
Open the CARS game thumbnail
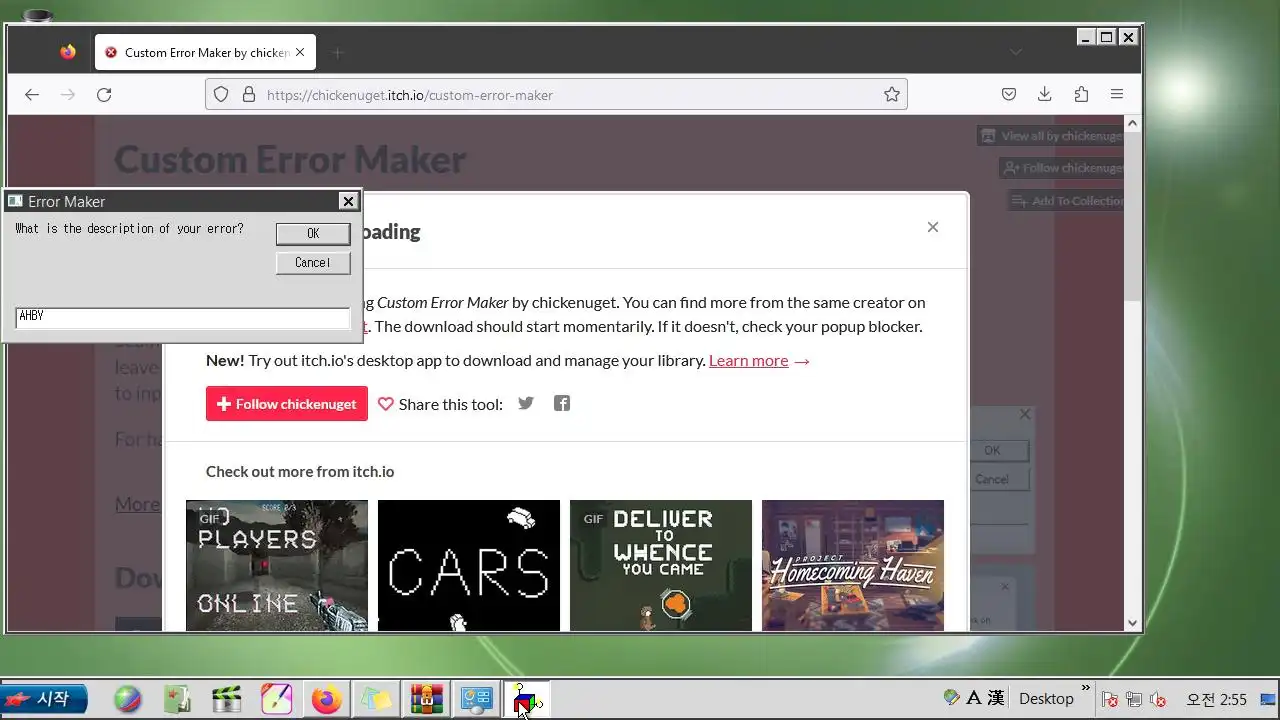coord(469,565)
